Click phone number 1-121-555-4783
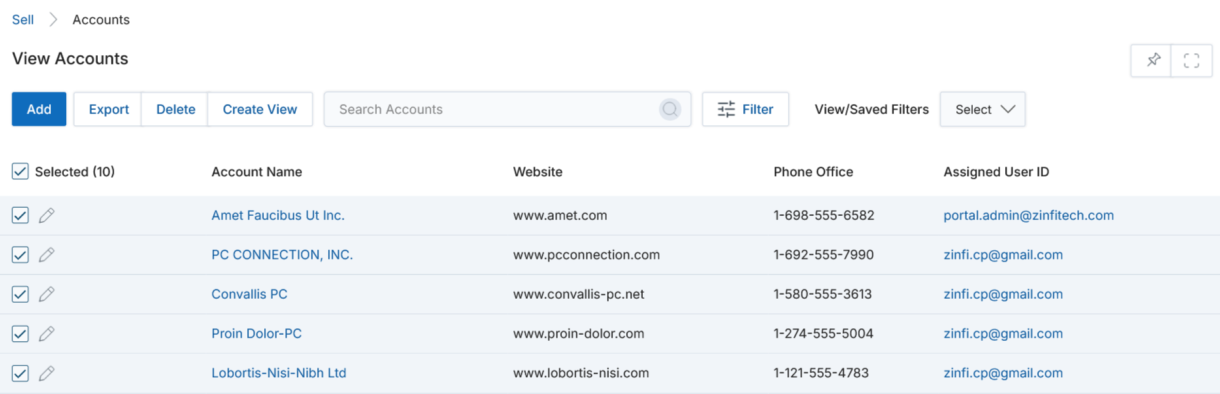Screen dimensions: 1220x394 [x=821, y=373]
